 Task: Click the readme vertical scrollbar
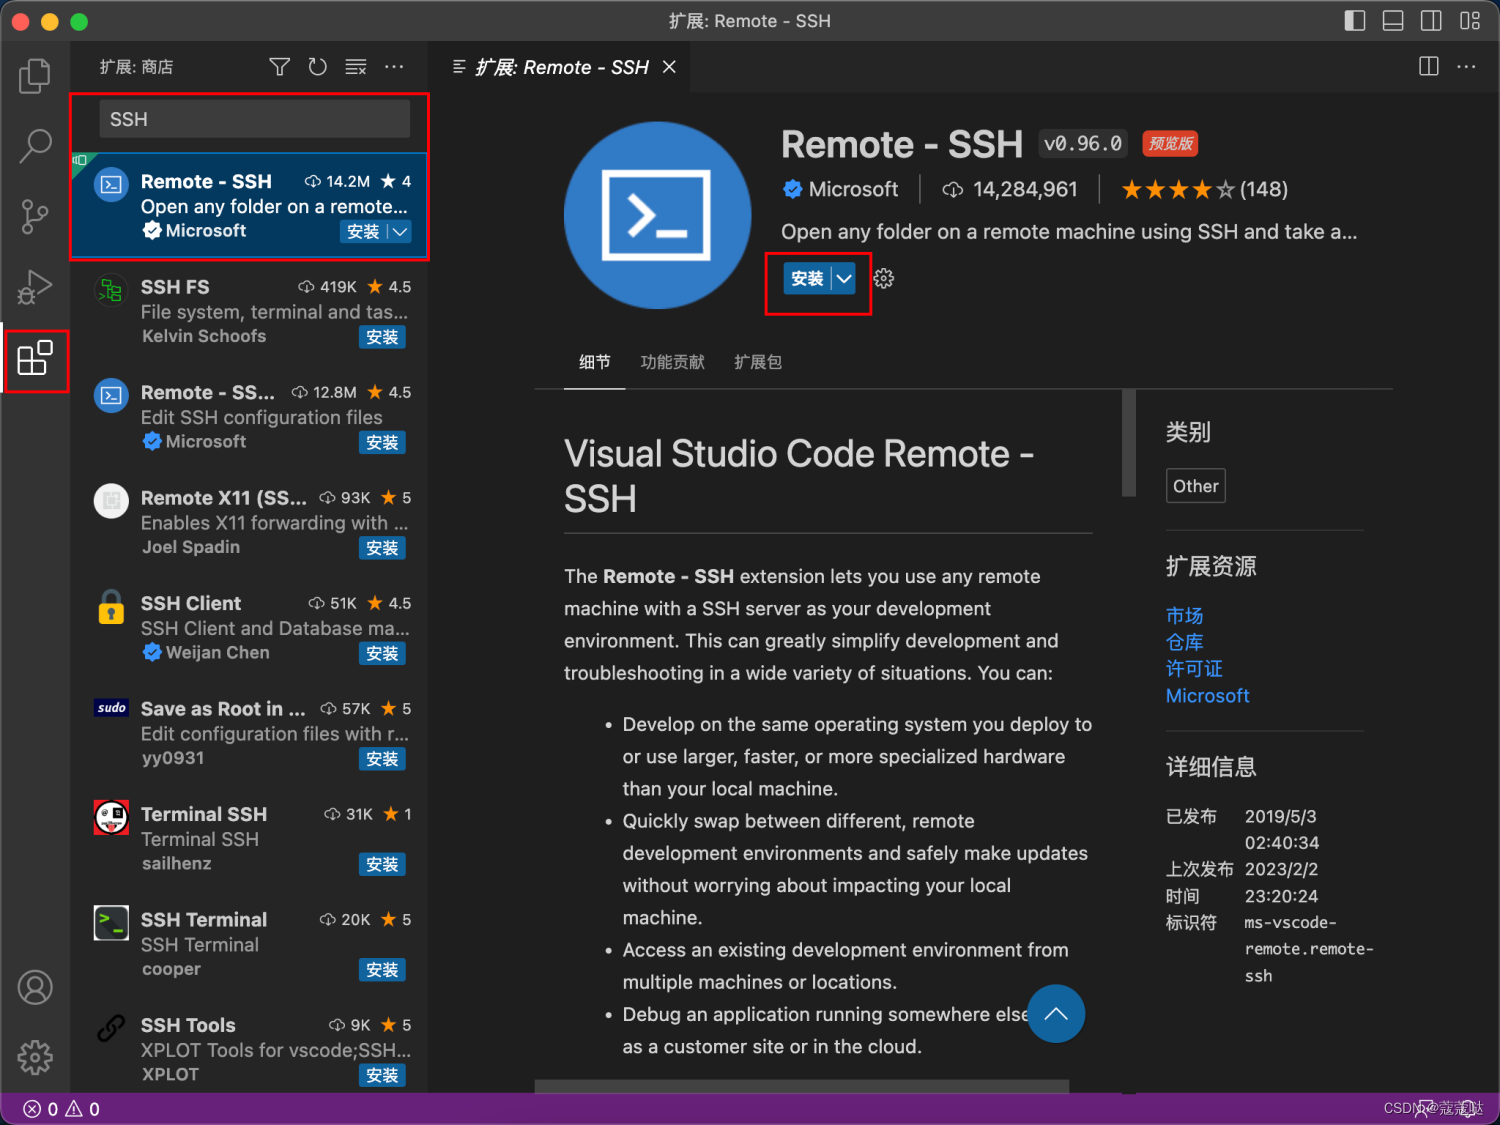[x=1129, y=443]
